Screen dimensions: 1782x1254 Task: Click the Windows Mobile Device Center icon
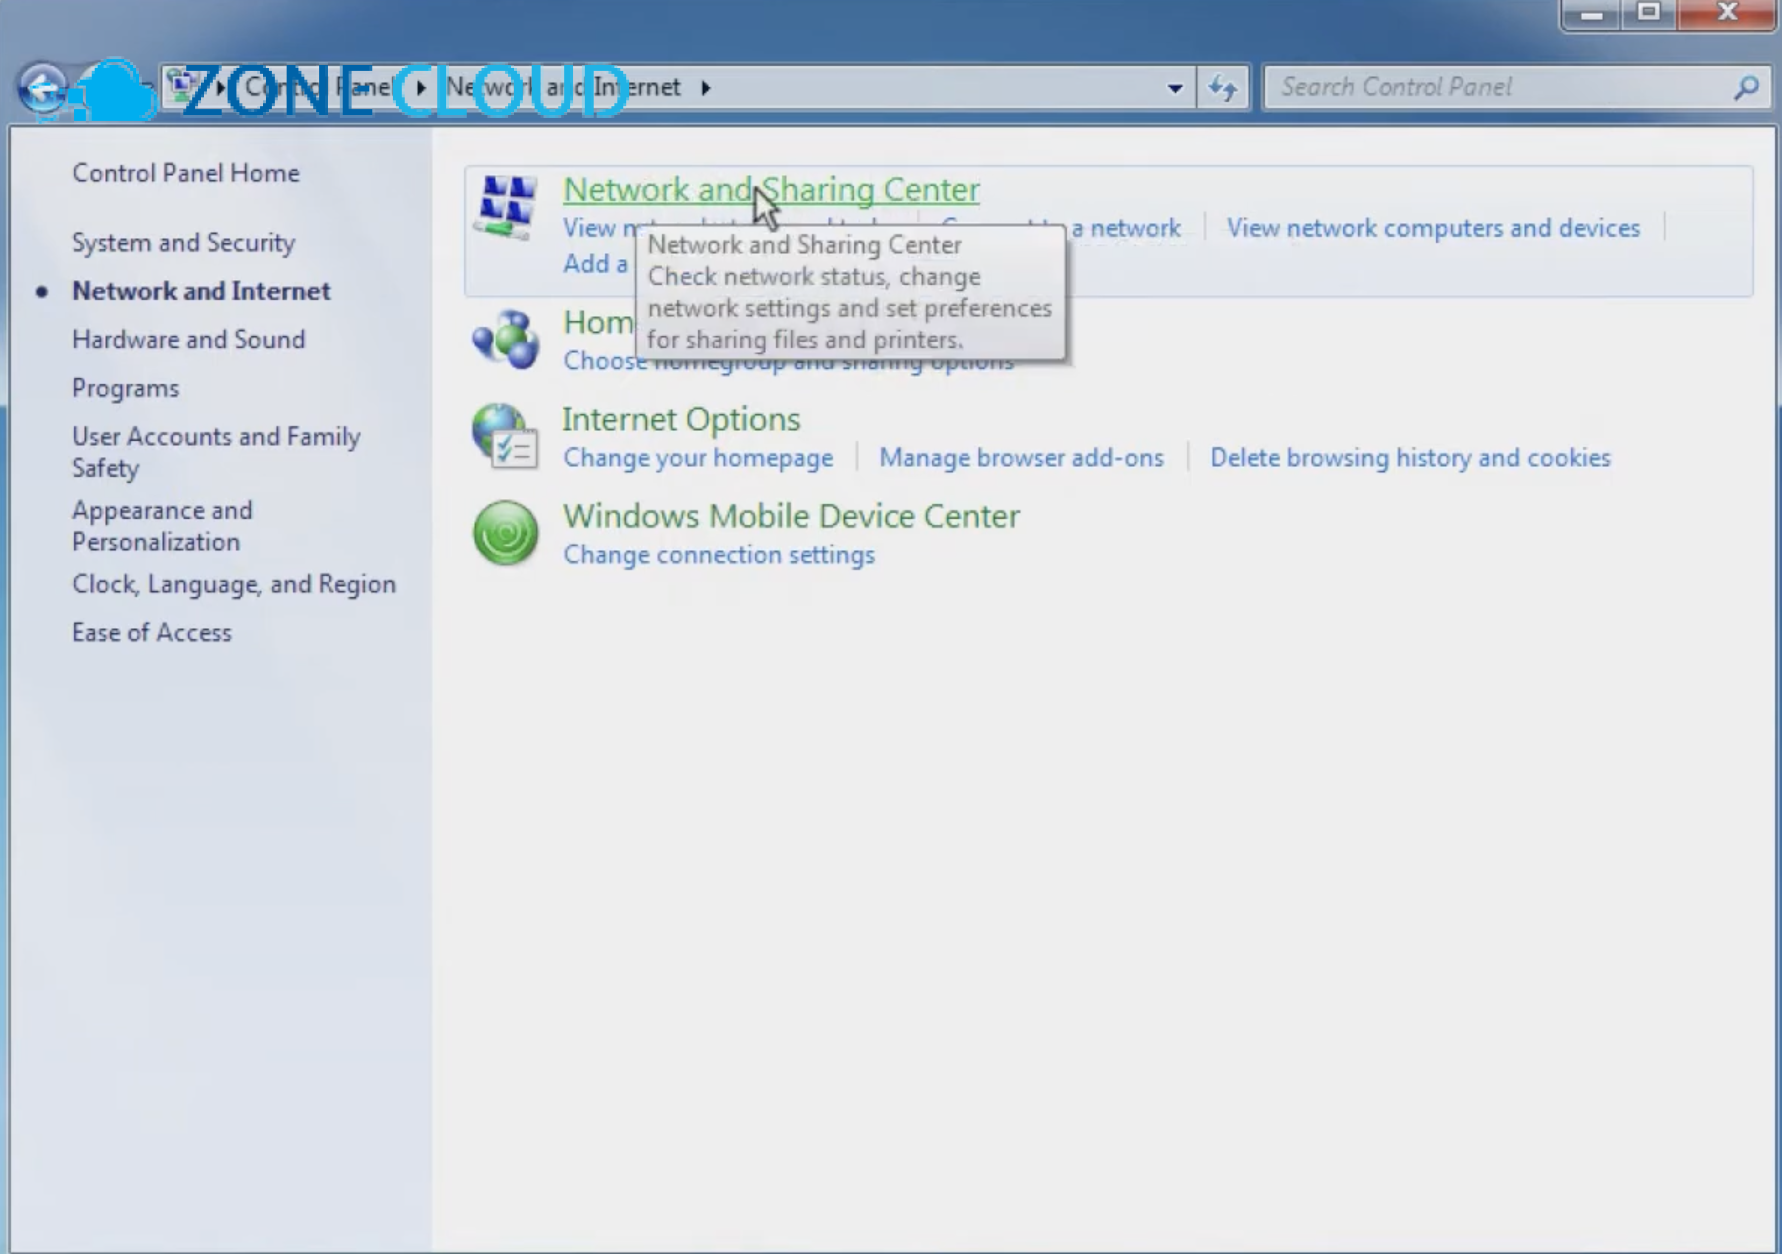tap(506, 533)
